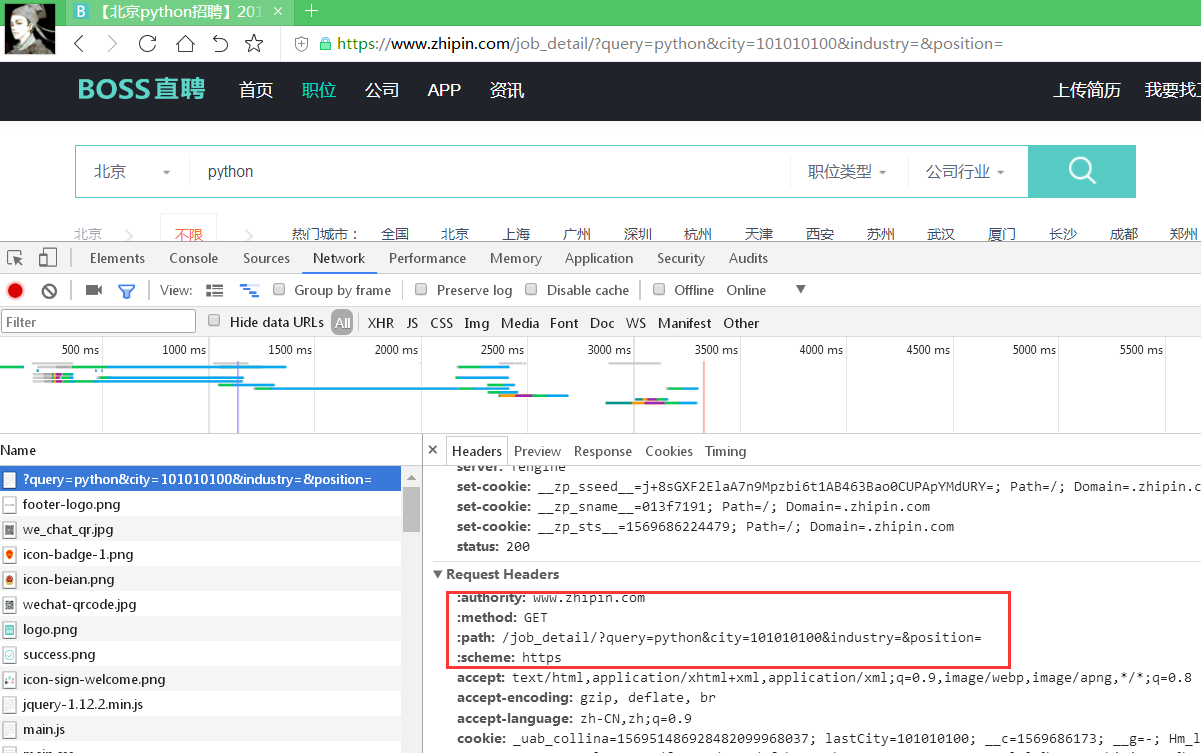The image size is (1201, 753).
Task: Switch to the Console panel tab
Action: click(194, 258)
